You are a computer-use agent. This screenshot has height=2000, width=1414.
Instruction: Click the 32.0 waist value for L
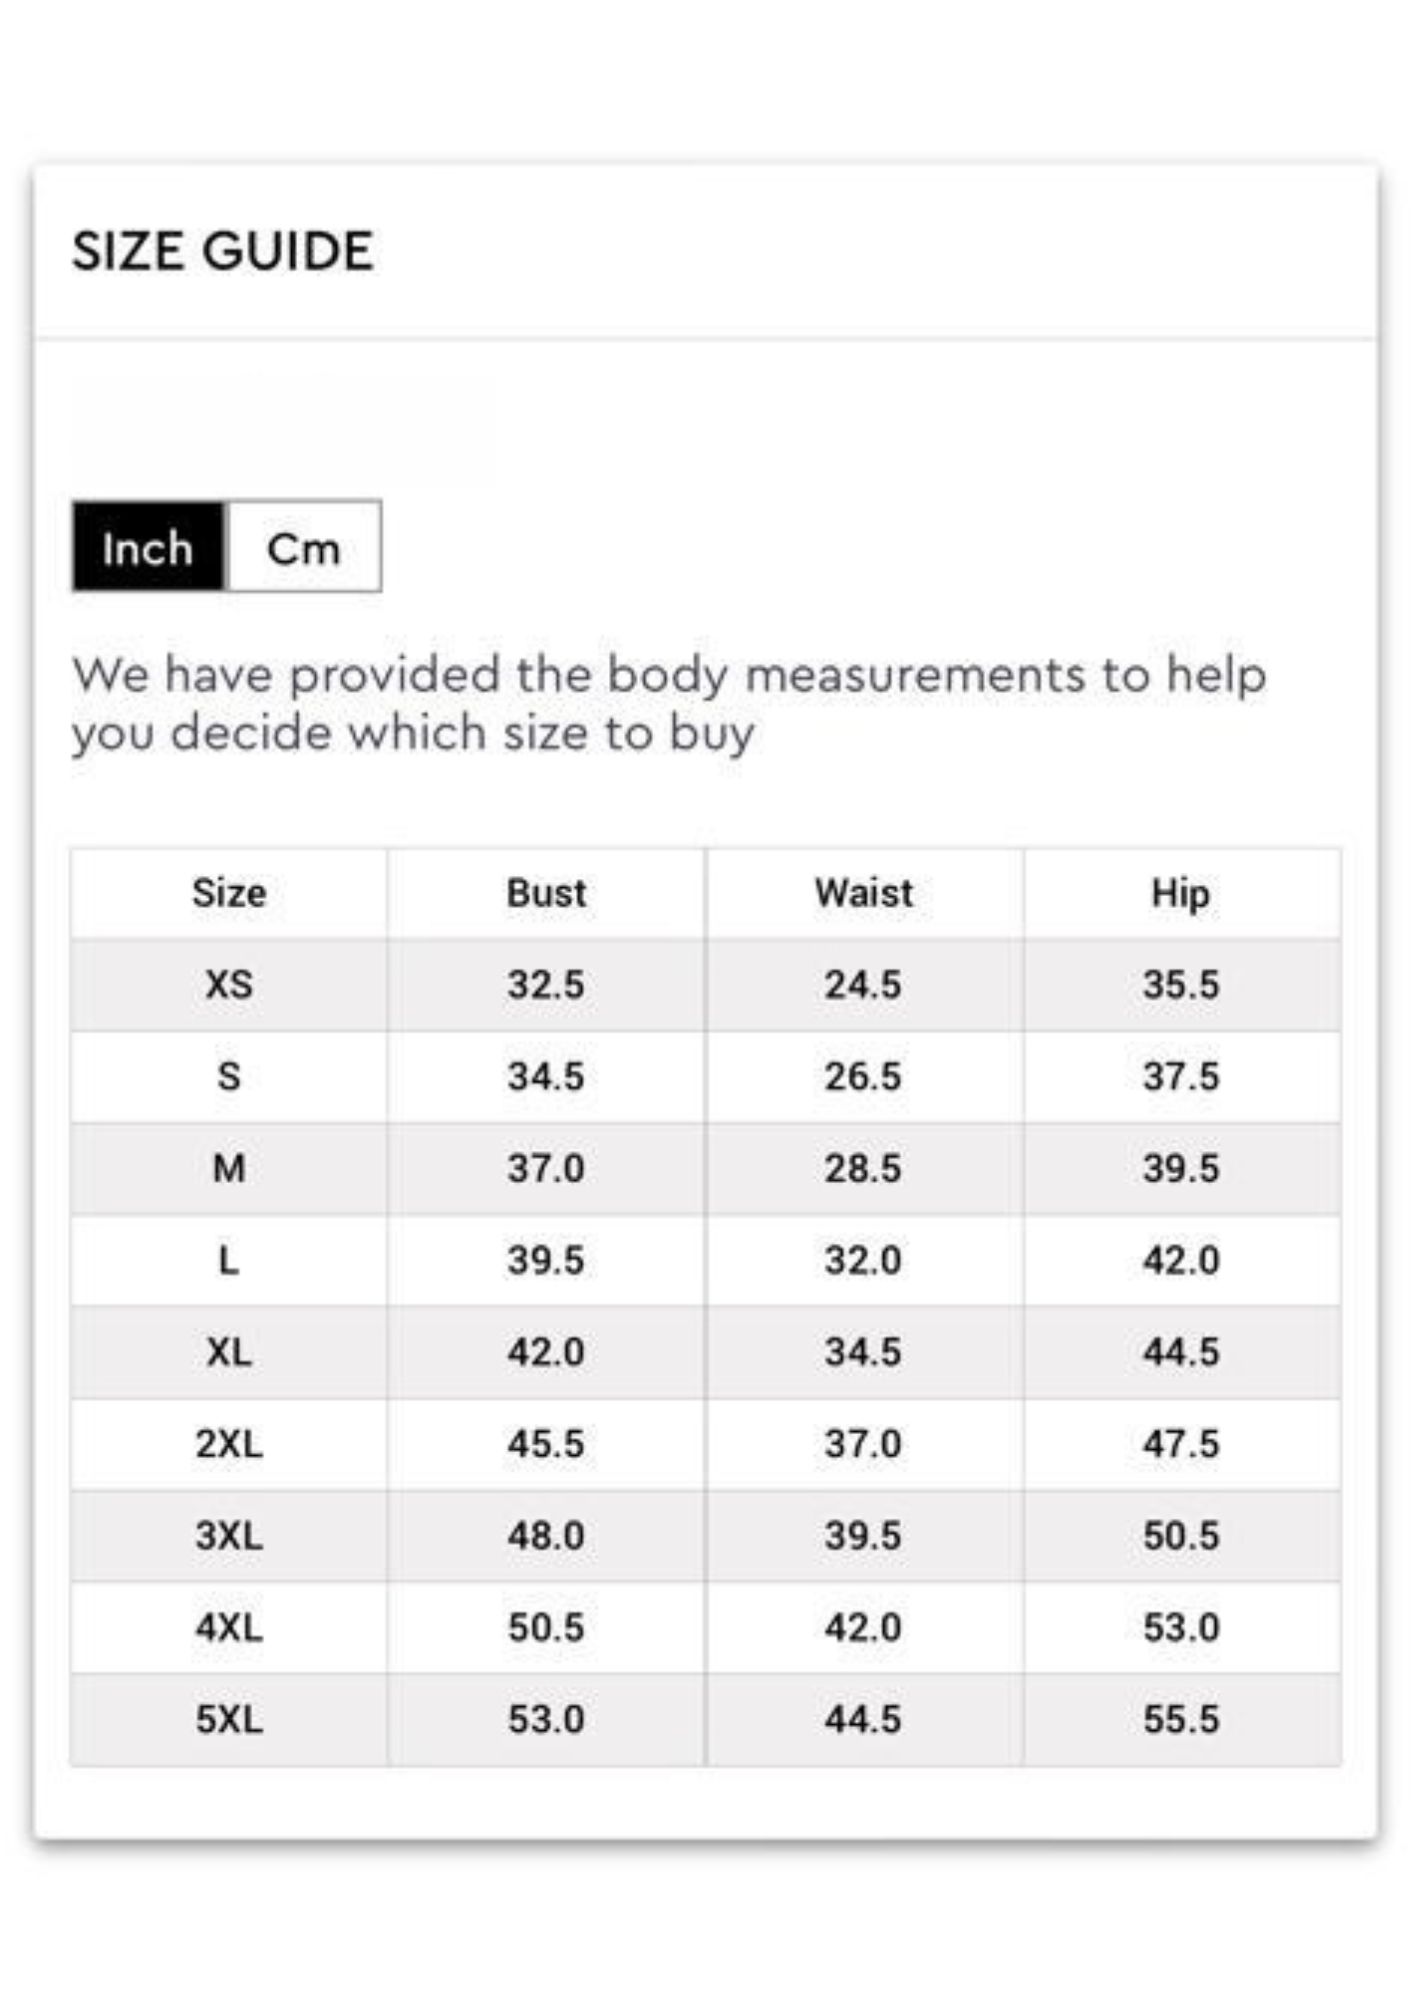point(863,1260)
